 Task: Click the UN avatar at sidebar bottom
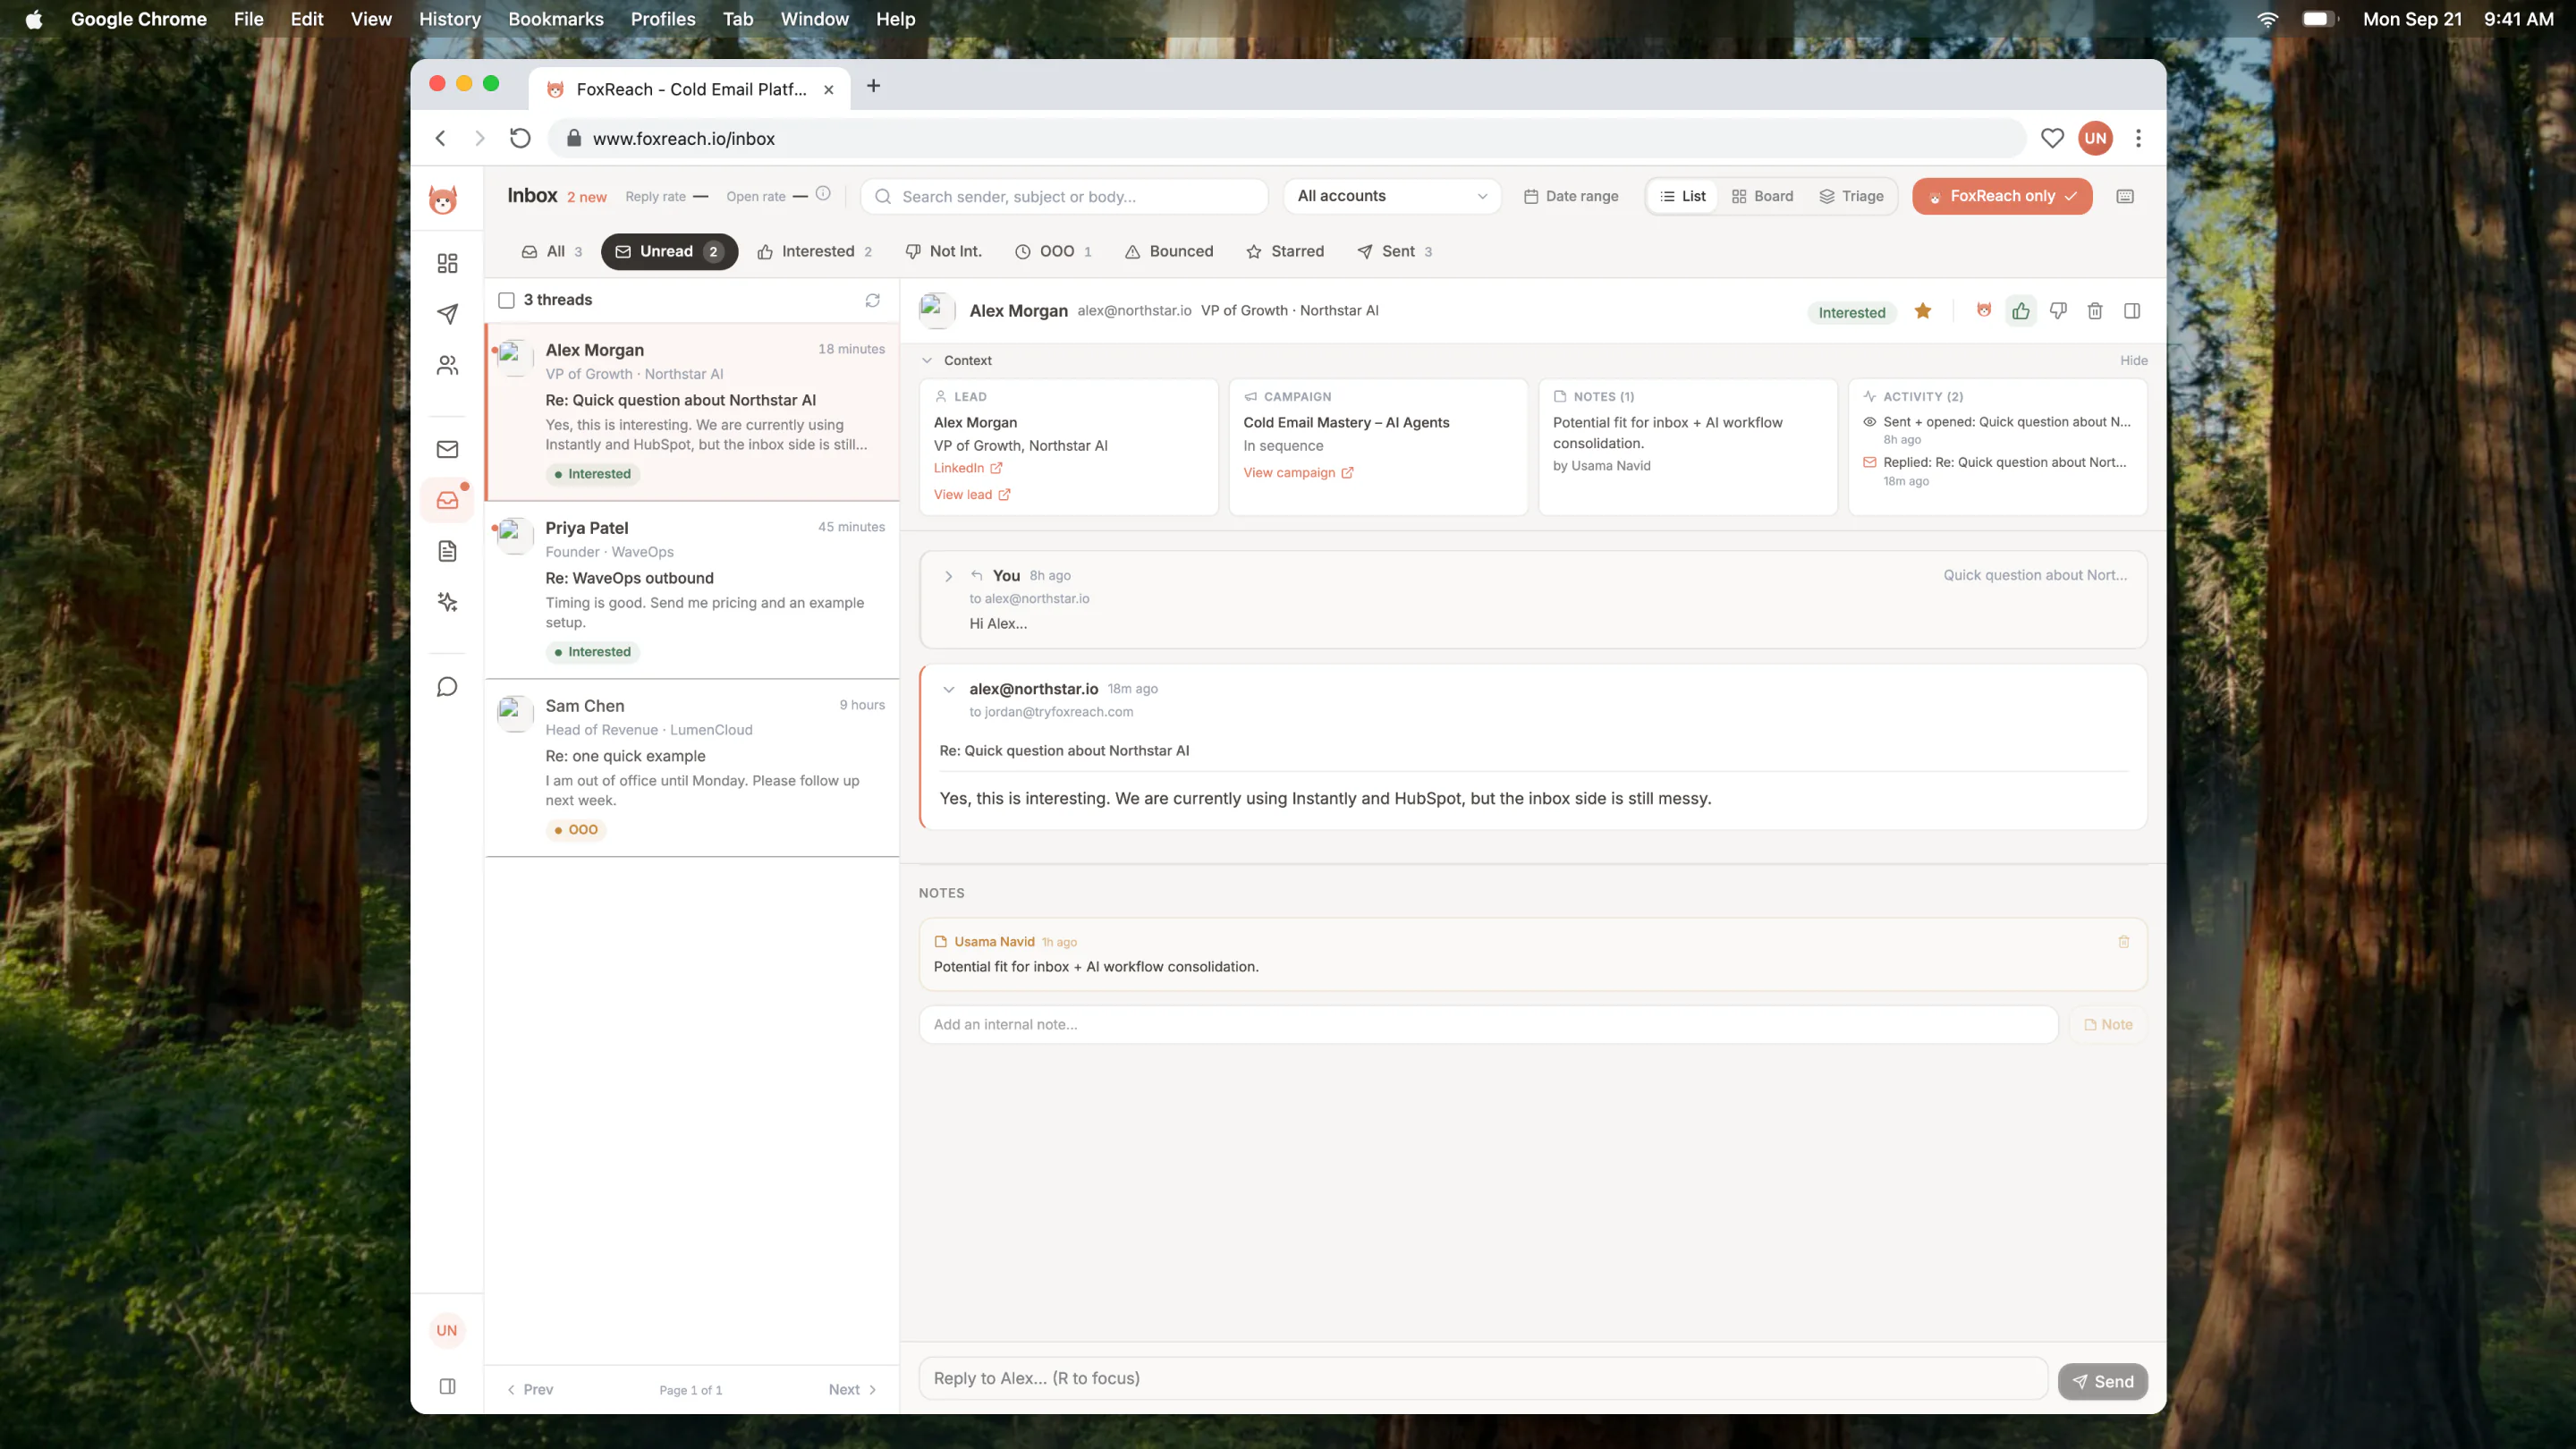pos(446,1330)
